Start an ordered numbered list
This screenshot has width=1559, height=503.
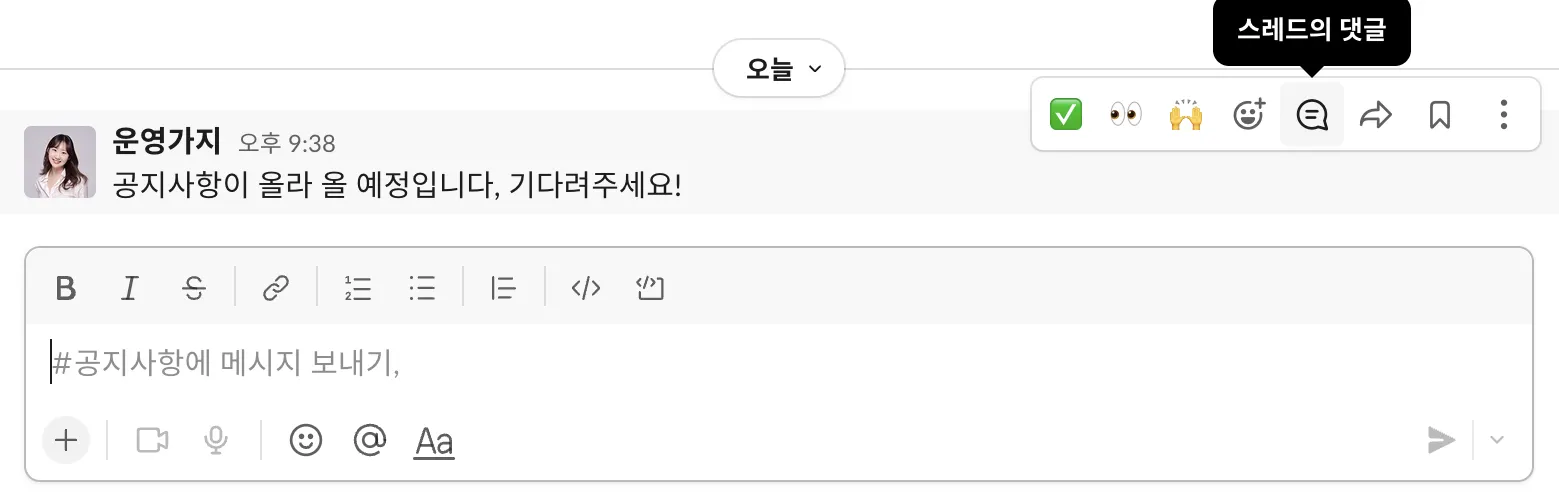(x=358, y=289)
